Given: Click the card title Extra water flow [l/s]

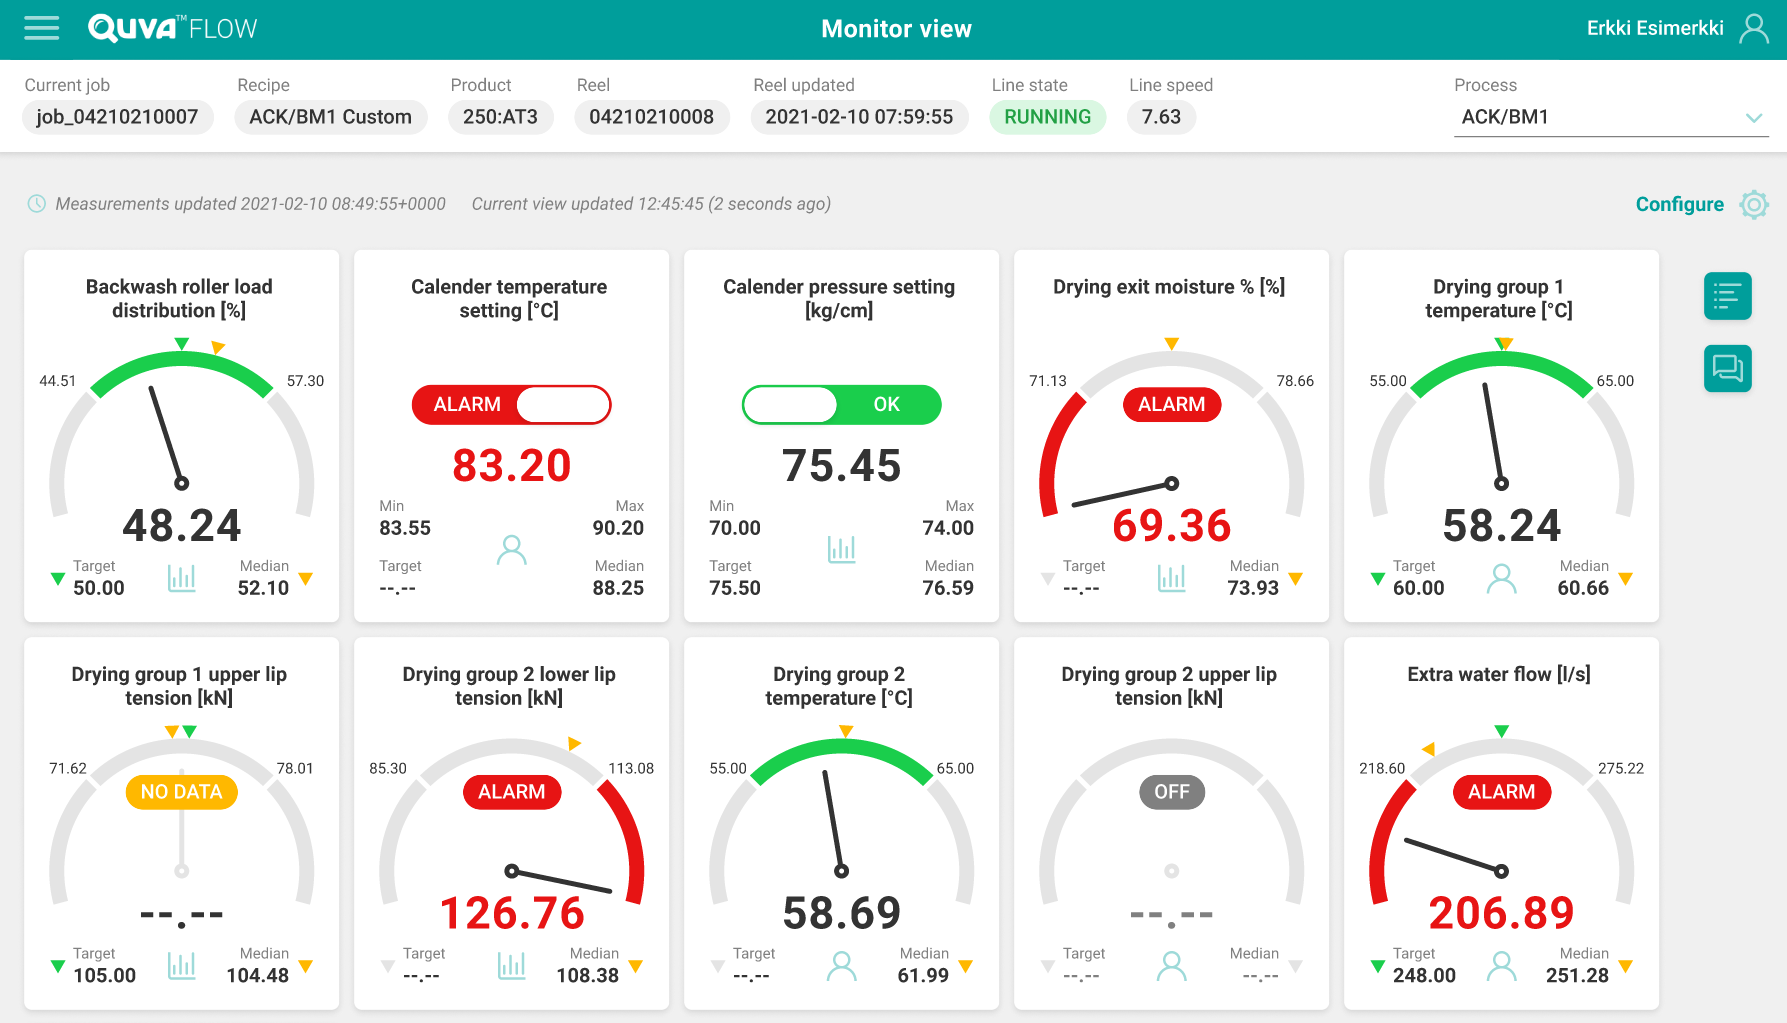Looking at the screenshot, I should pyautogui.click(x=1499, y=675).
